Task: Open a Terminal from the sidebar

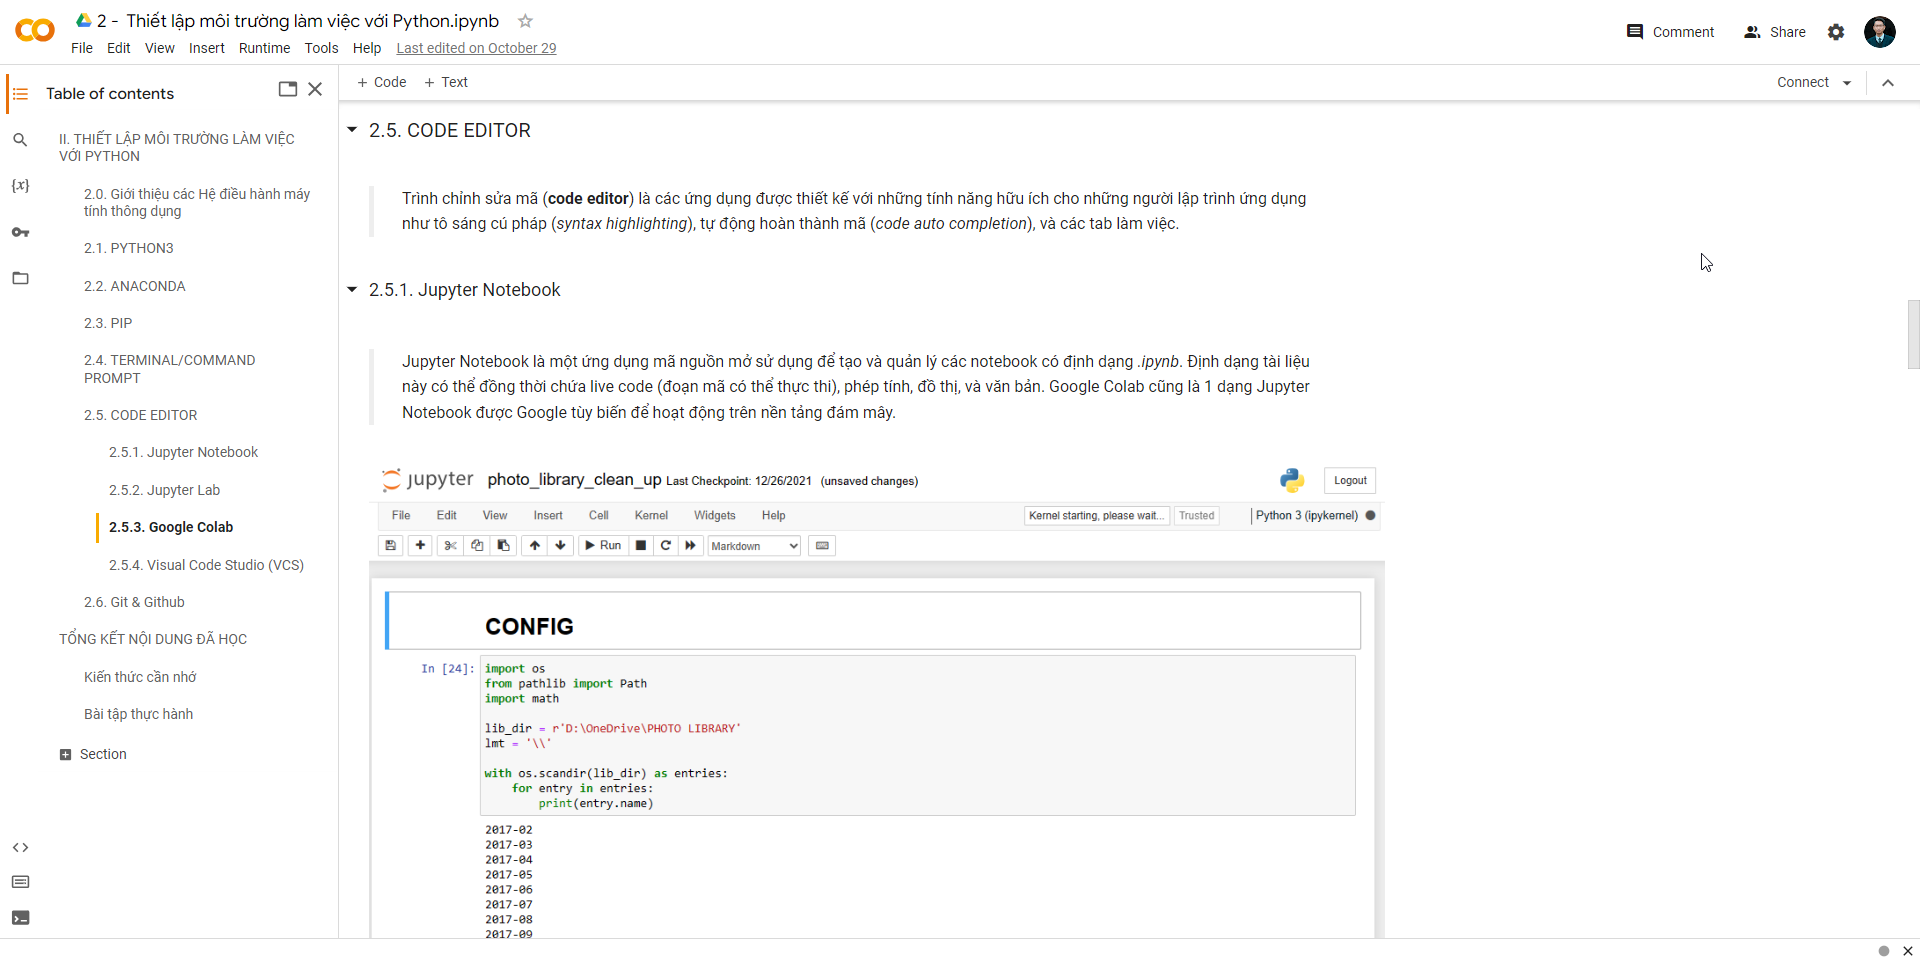Action: (21, 918)
